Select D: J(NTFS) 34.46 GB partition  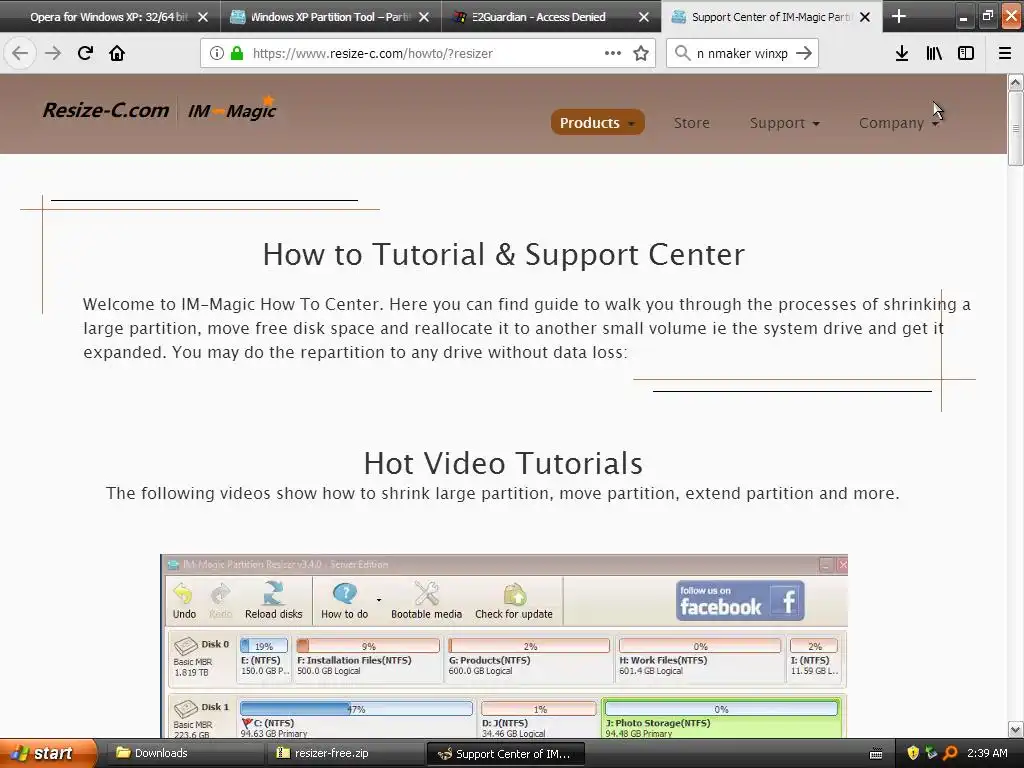tap(539, 718)
